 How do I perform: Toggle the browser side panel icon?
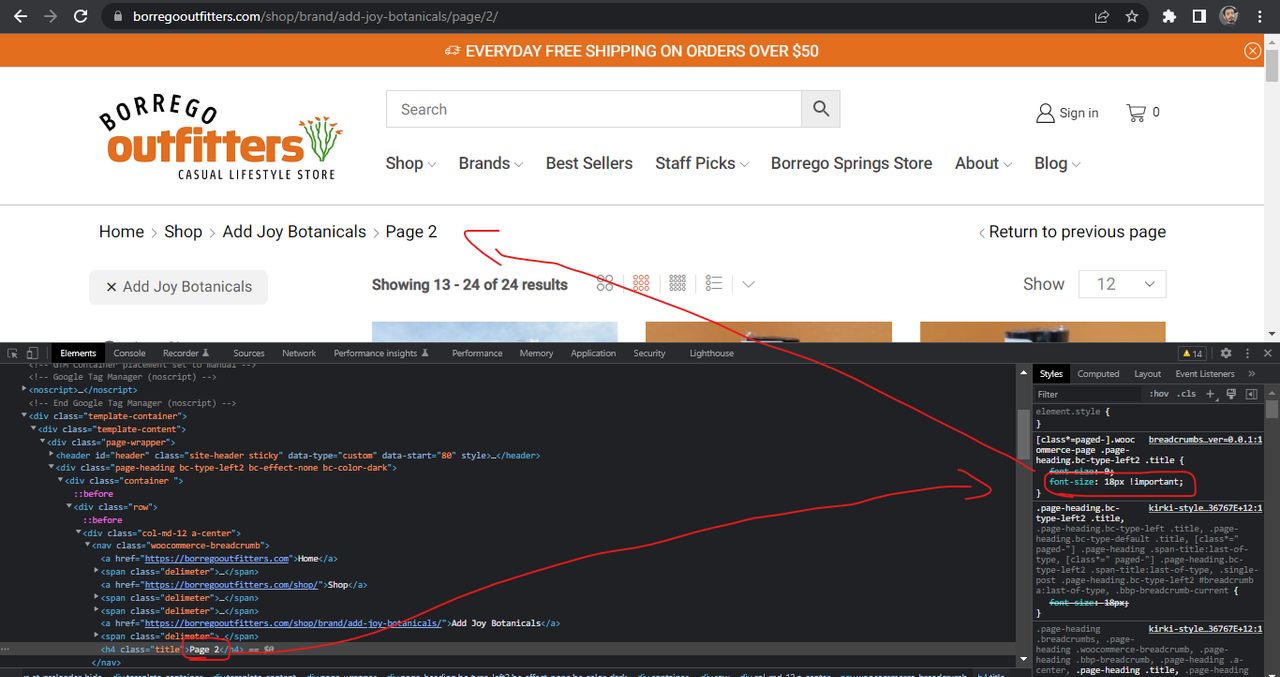coord(1199,16)
